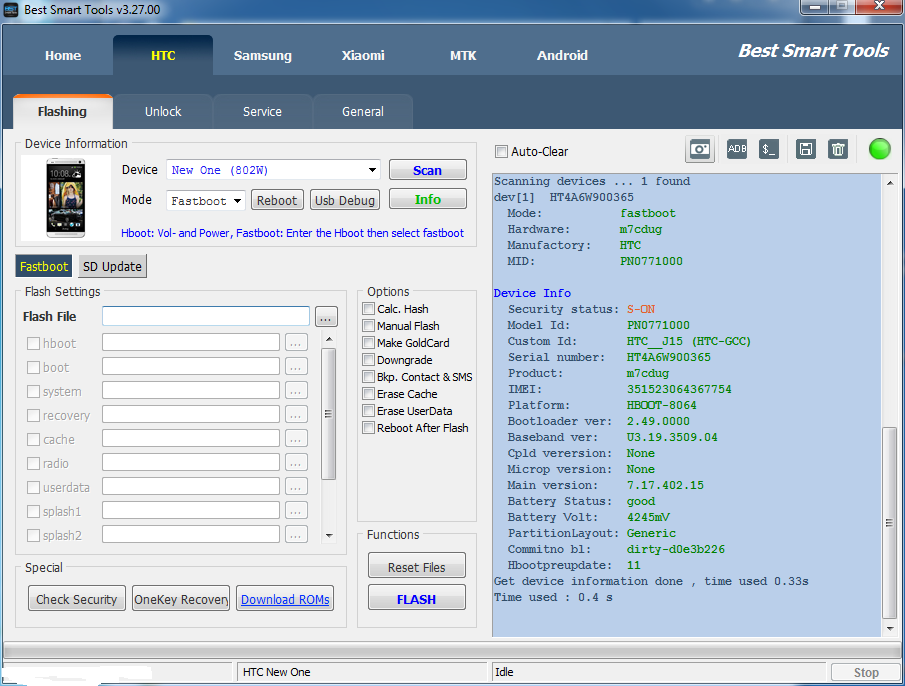Click the Check Security button
This screenshot has height=686, width=905.
76,599
